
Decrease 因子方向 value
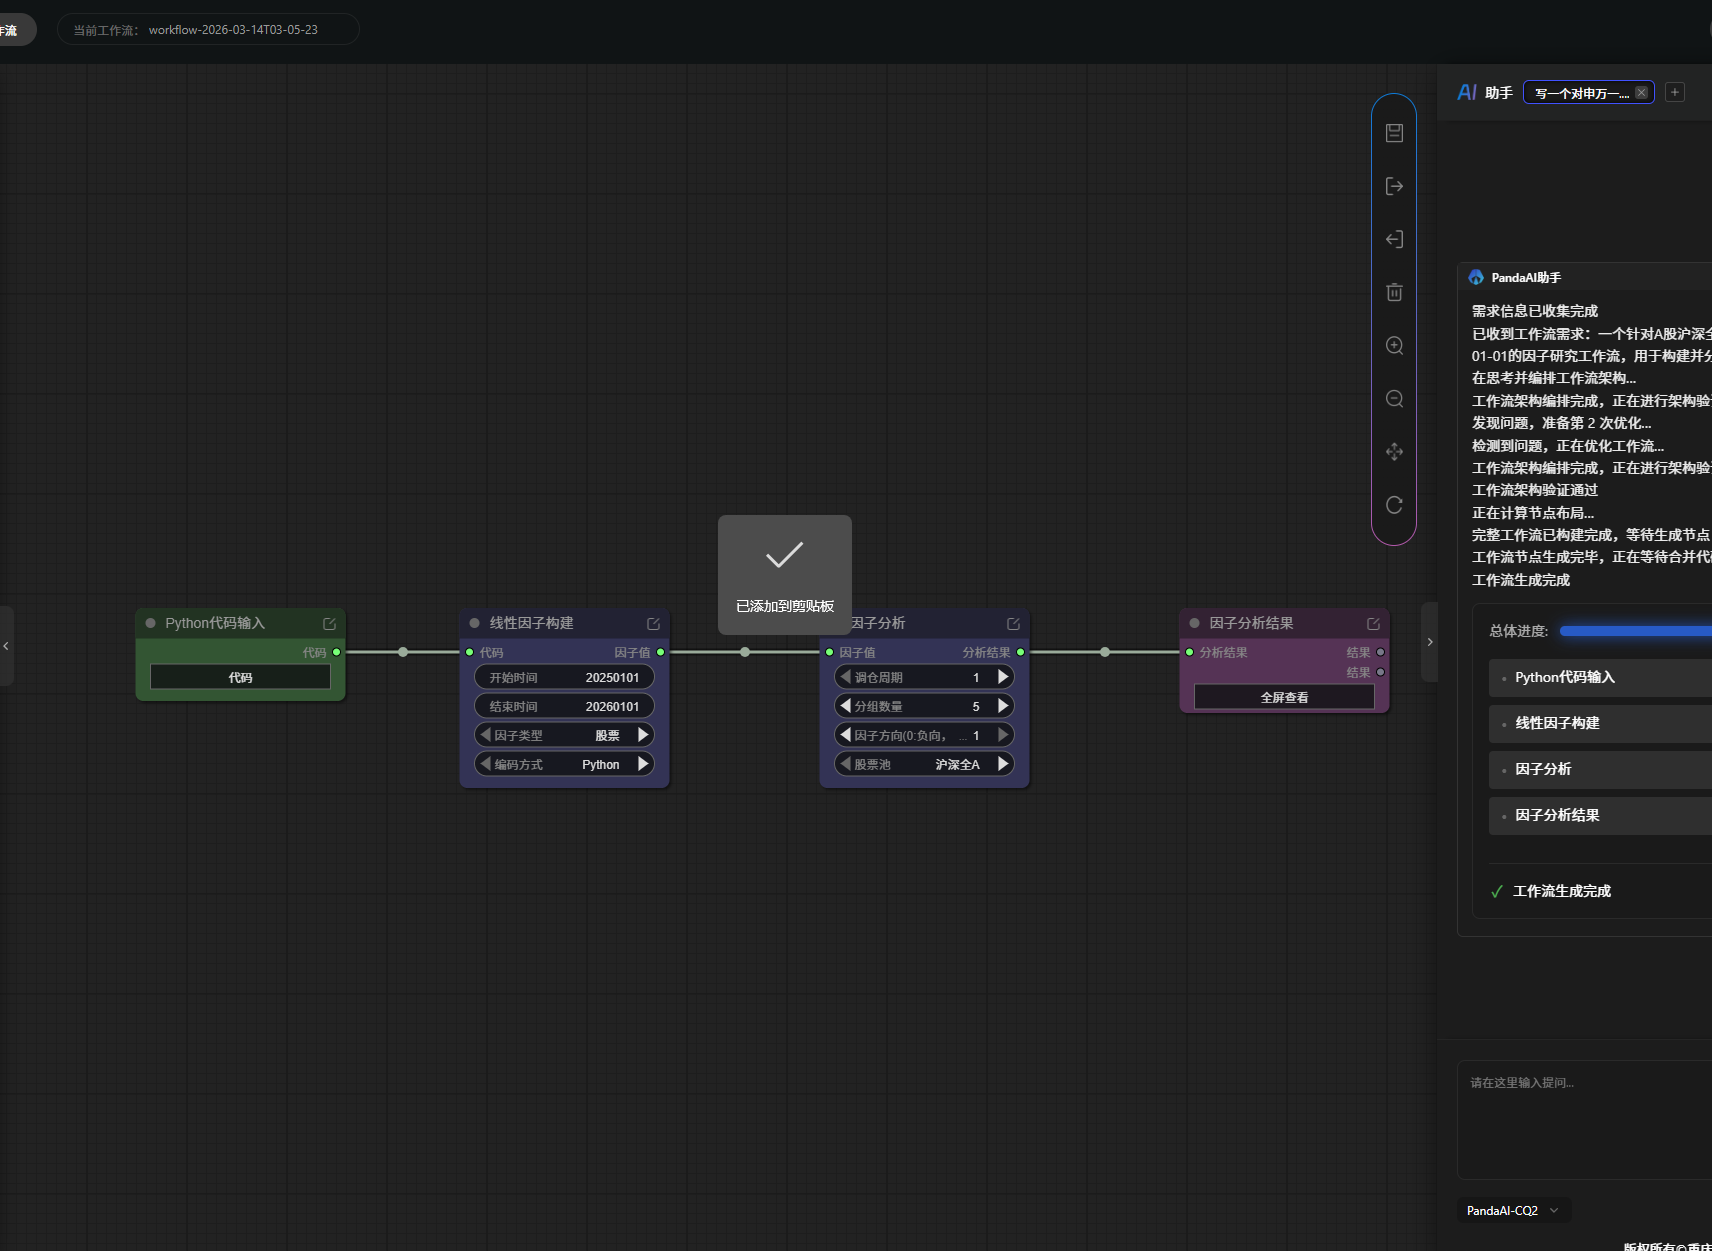846,735
